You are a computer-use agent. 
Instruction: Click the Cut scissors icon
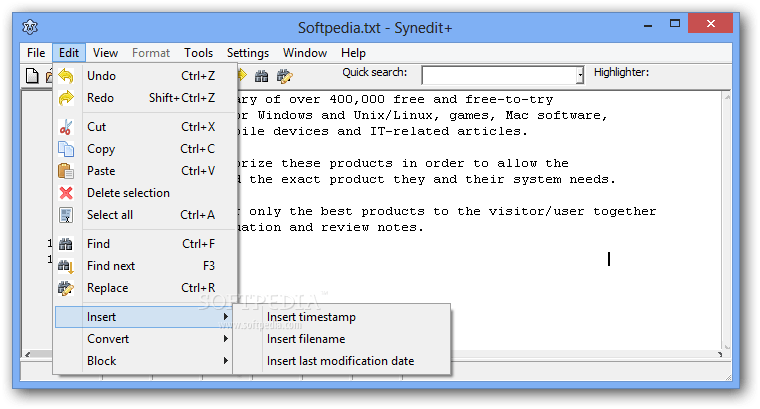(x=66, y=127)
